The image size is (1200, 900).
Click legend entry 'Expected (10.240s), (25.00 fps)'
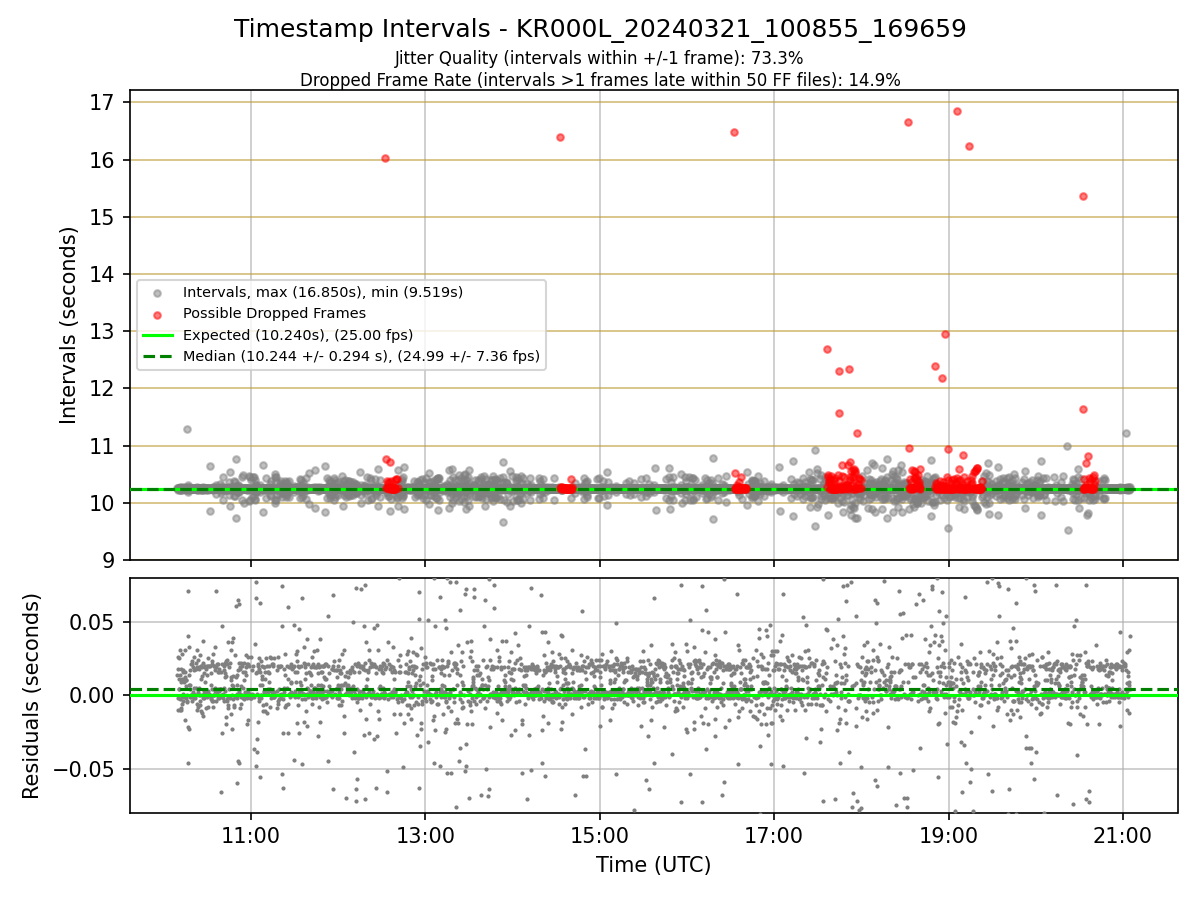pos(298,335)
